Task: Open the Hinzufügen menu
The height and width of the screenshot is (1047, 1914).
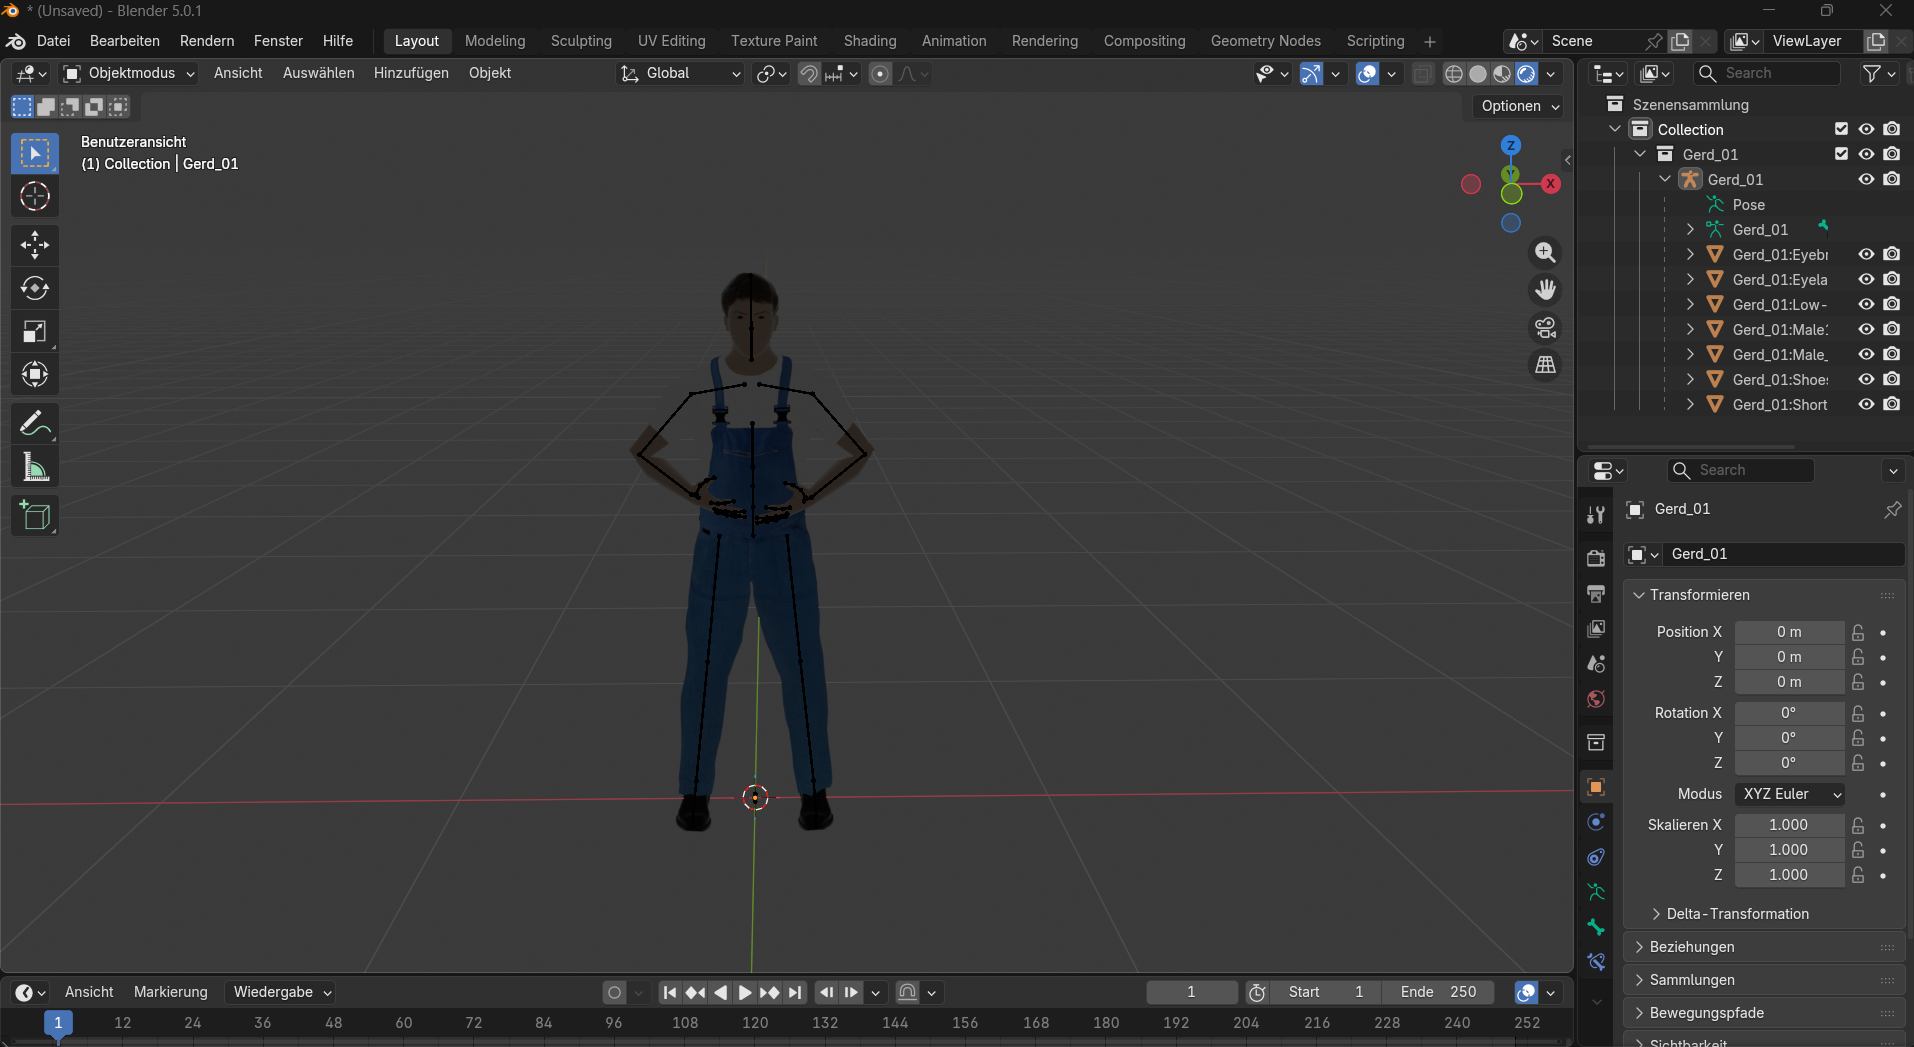Action: click(411, 73)
